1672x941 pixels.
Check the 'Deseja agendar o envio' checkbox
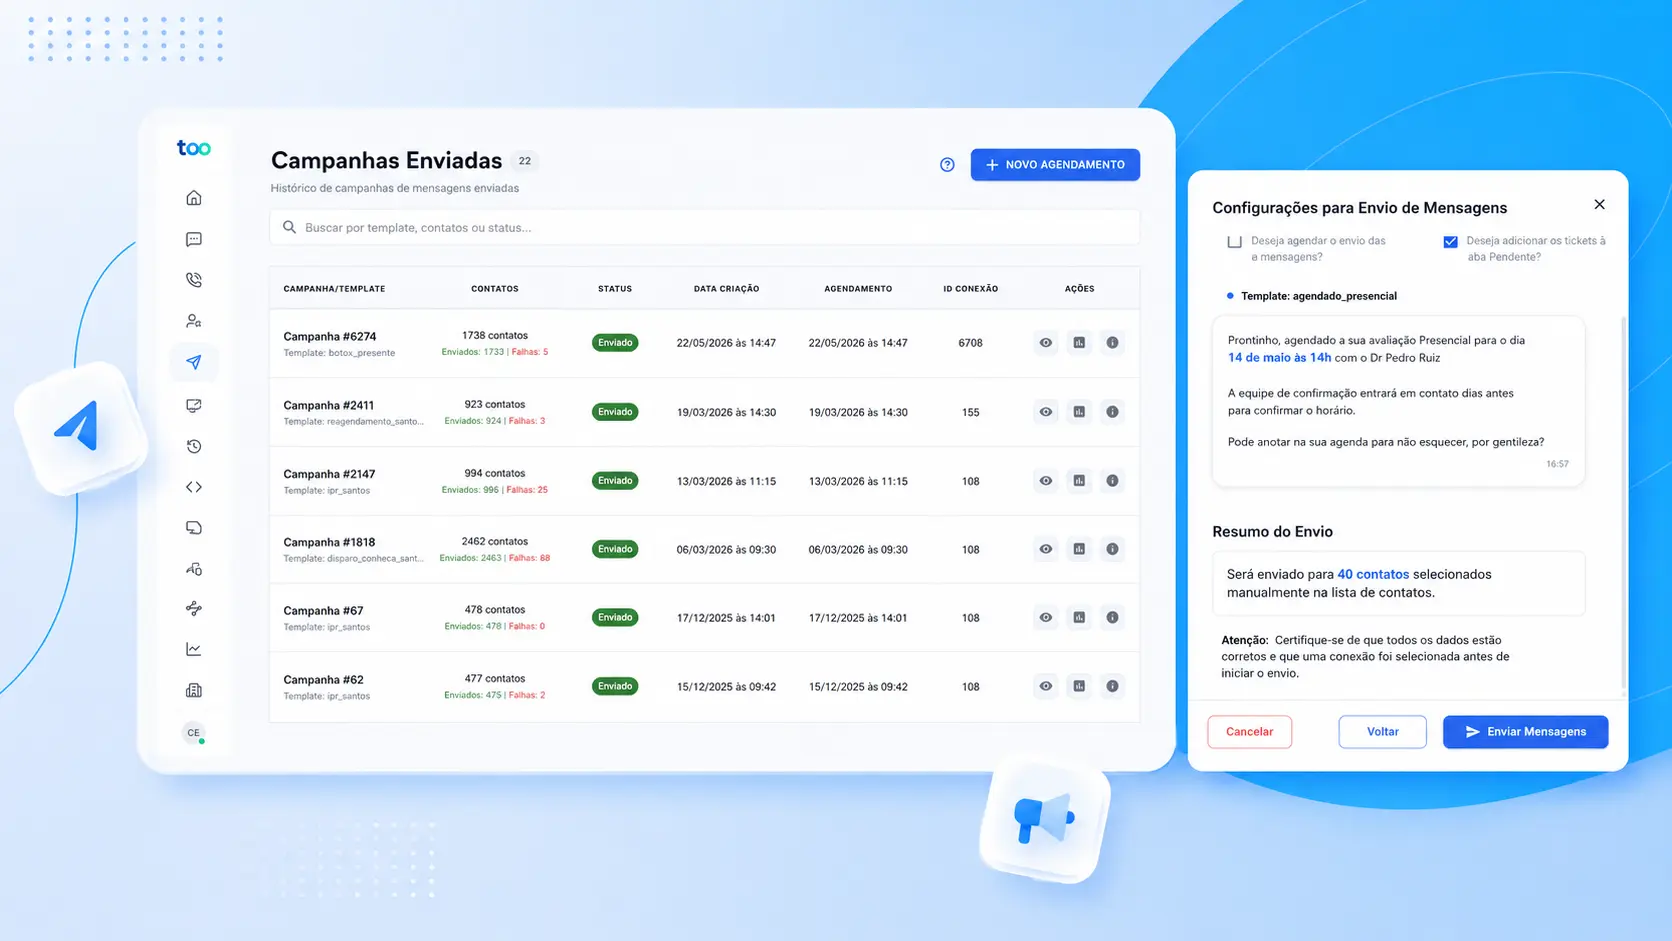1235,241
